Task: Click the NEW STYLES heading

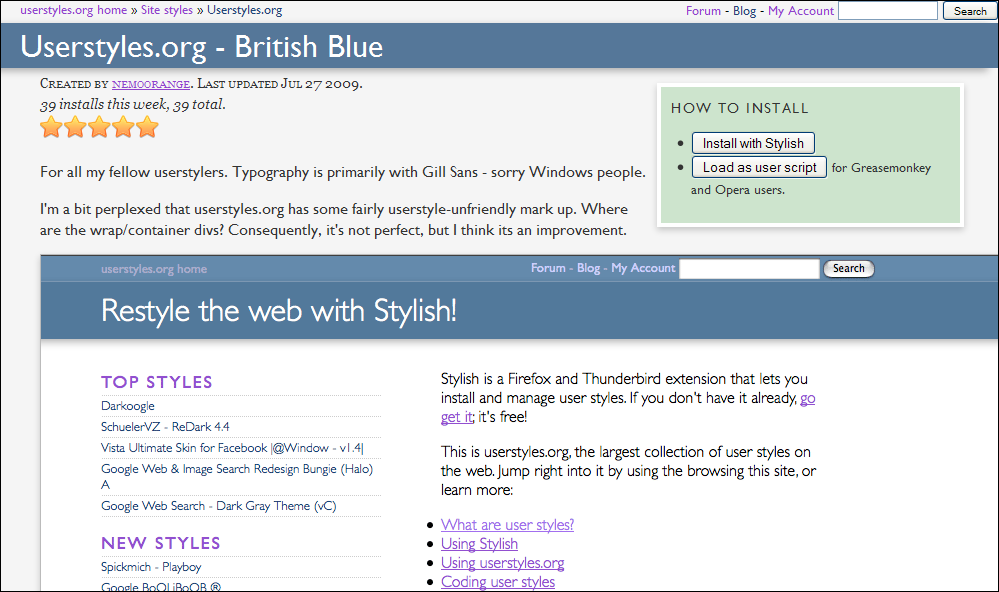Action: [161, 544]
